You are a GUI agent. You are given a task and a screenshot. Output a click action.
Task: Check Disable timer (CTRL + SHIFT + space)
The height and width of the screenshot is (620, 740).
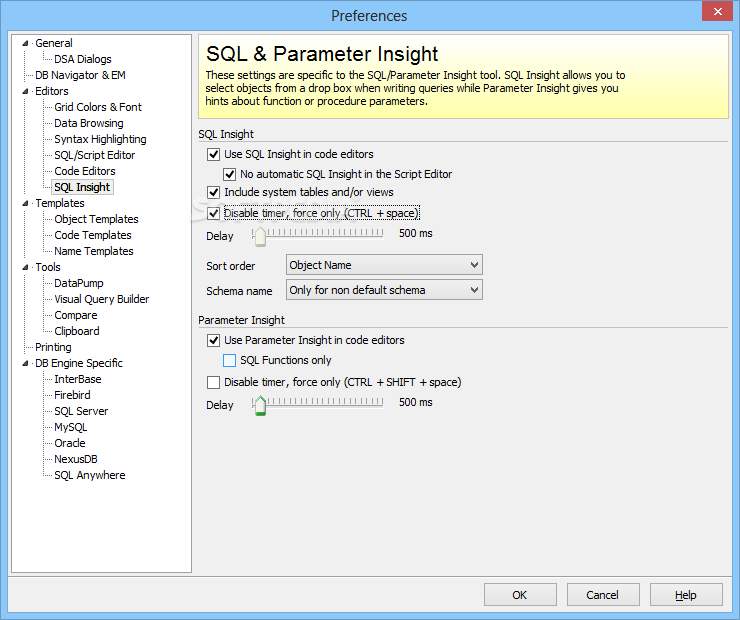[x=213, y=382]
